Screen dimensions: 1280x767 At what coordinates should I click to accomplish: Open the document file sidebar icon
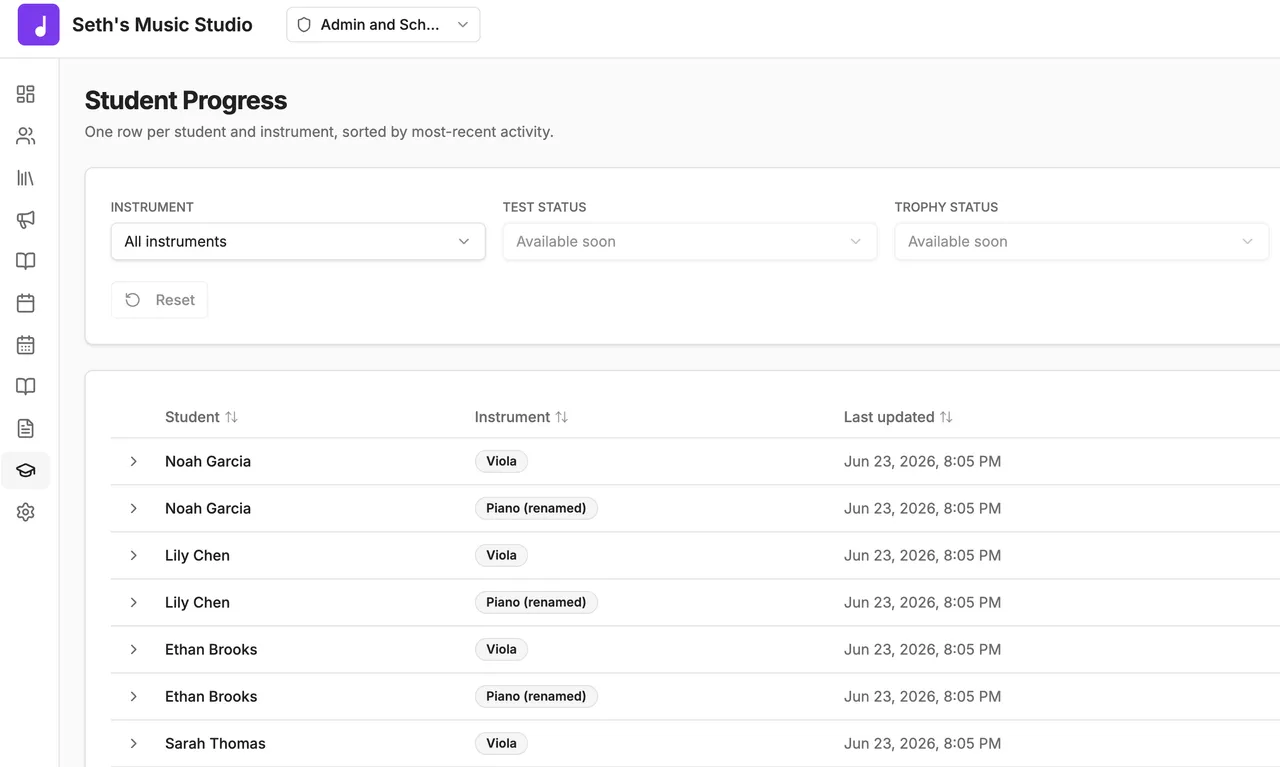point(26,428)
